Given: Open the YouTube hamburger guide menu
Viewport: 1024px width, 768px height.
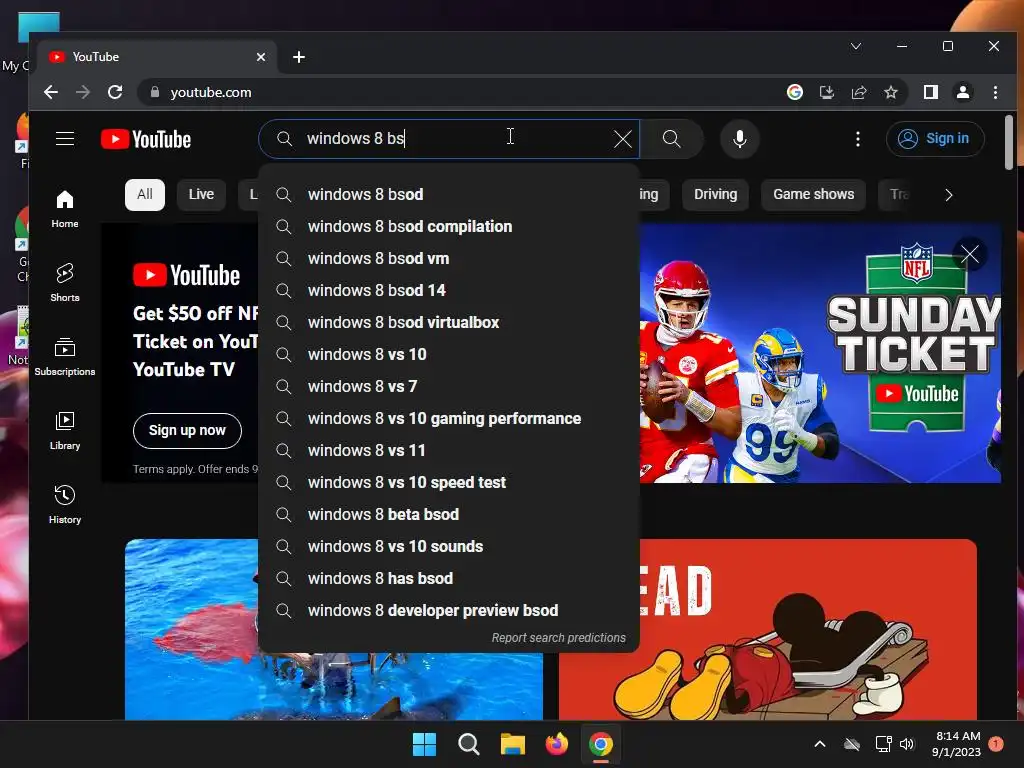Looking at the screenshot, I should 65,138.
